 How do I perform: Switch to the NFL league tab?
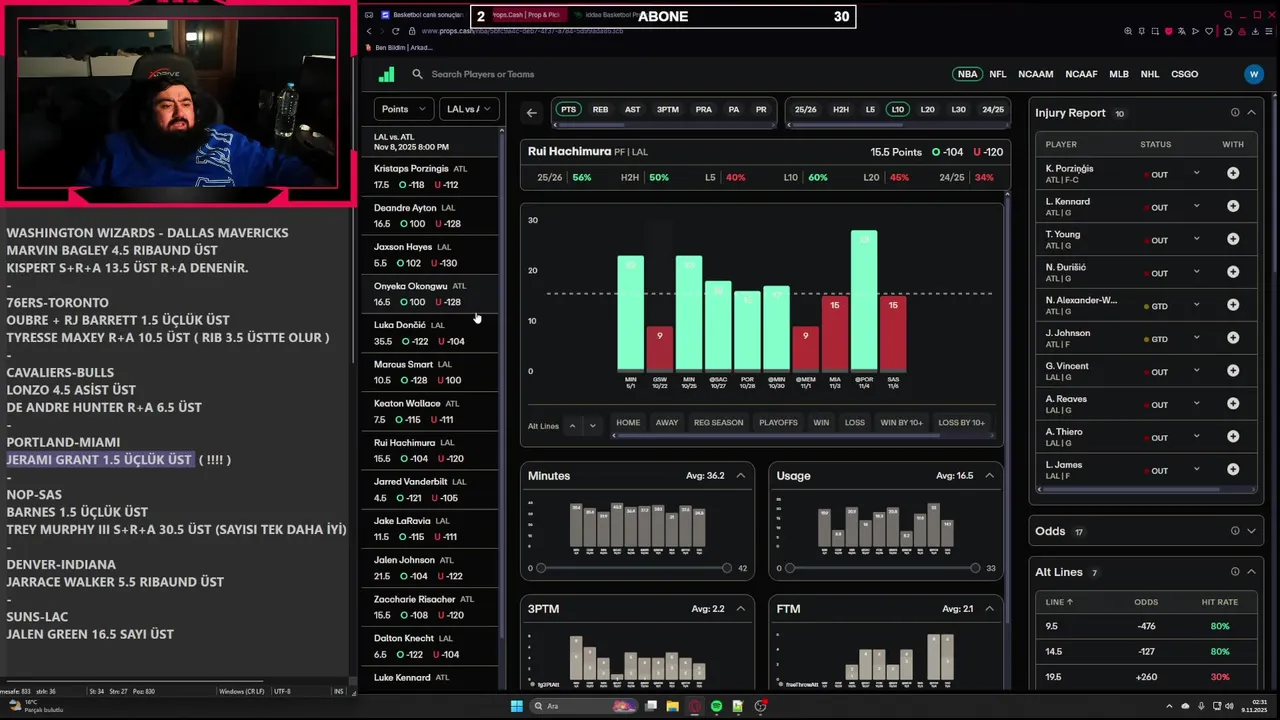click(997, 74)
